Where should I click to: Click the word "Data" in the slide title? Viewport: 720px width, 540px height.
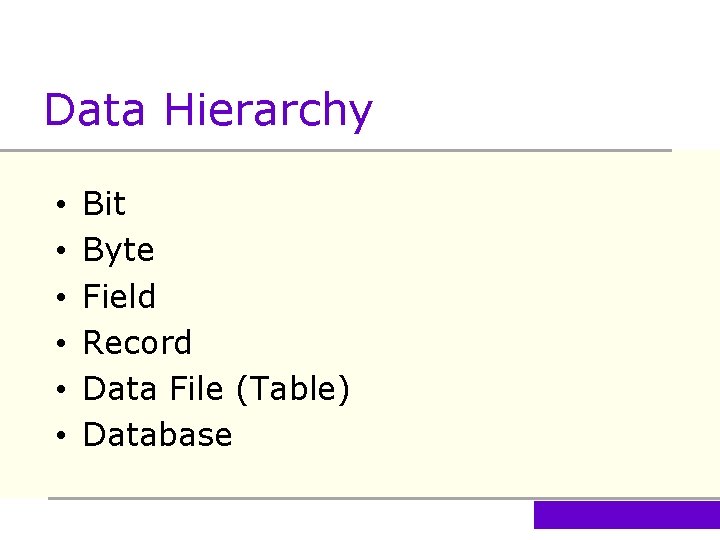[95, 109]
